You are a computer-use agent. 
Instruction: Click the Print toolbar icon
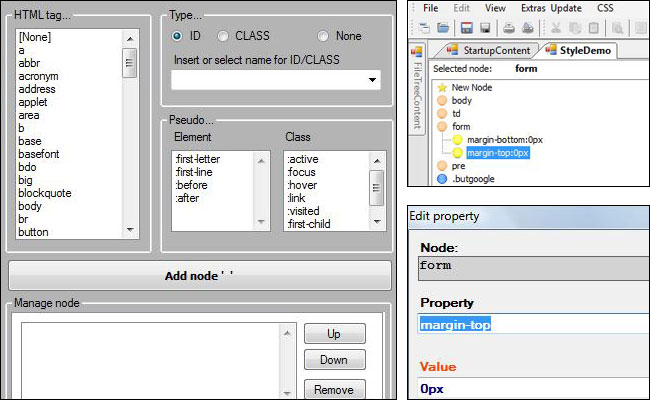[x=508, y=28]
